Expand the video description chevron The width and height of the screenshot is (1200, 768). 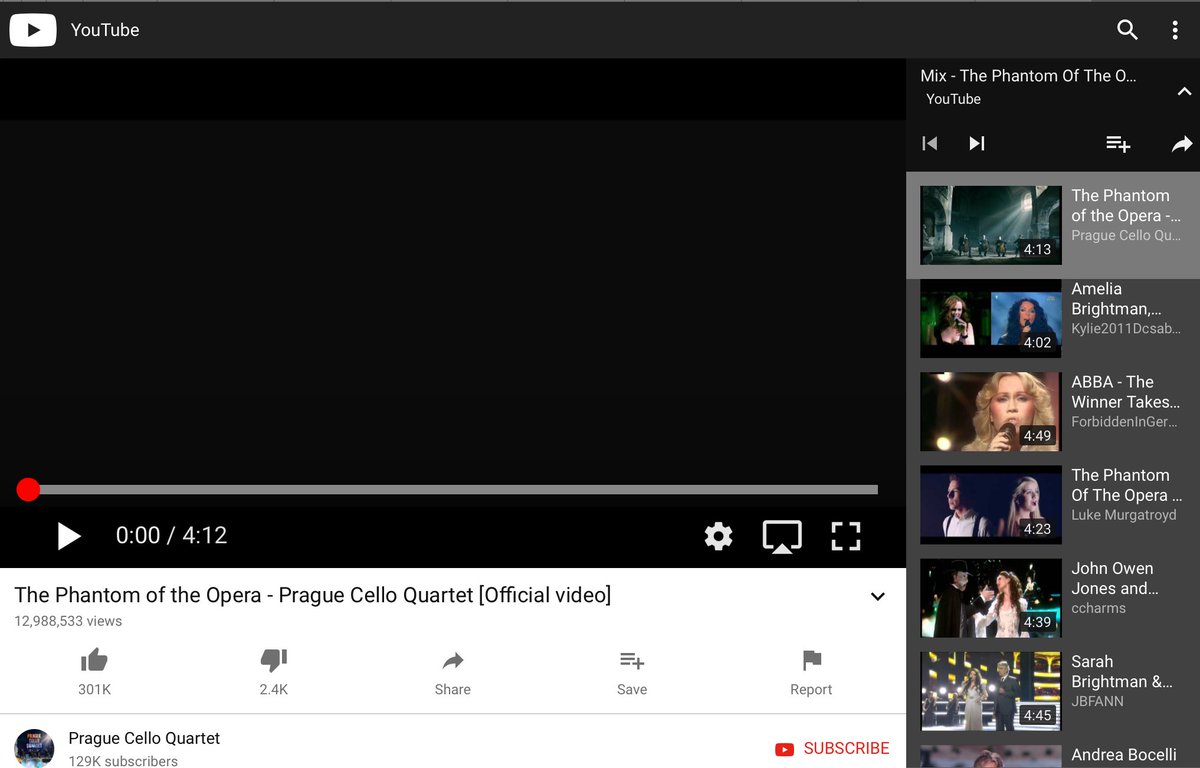[x=878, y=597]
